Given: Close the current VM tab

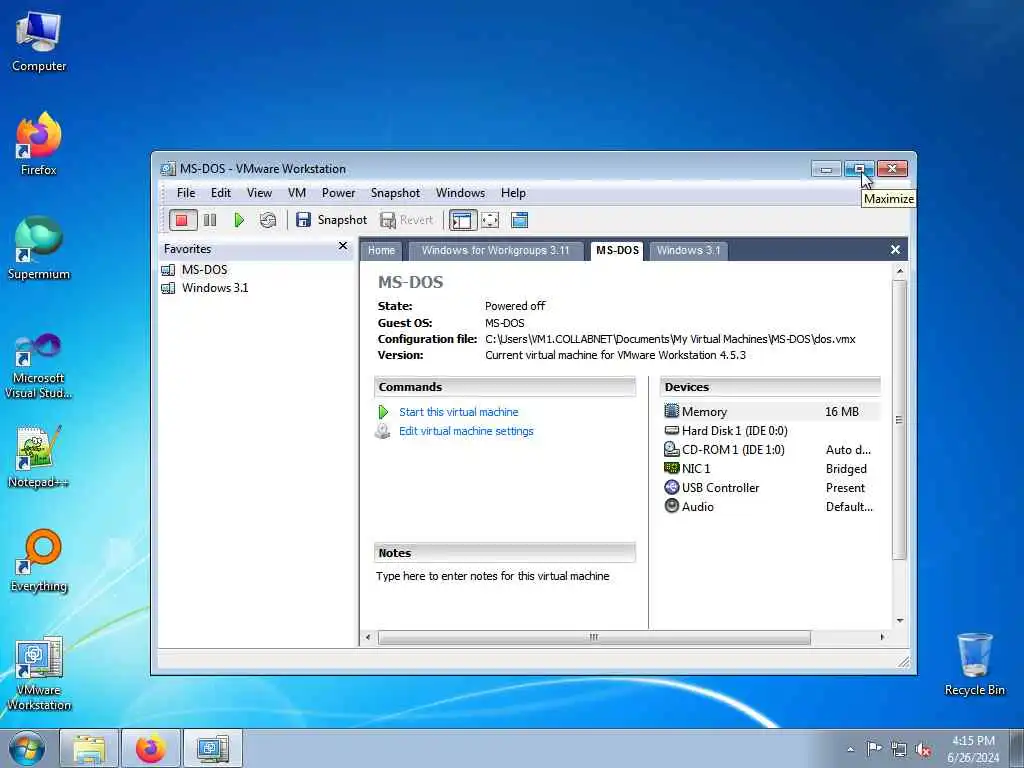Looking at the screenshot, I should click(x=895, y=250).
